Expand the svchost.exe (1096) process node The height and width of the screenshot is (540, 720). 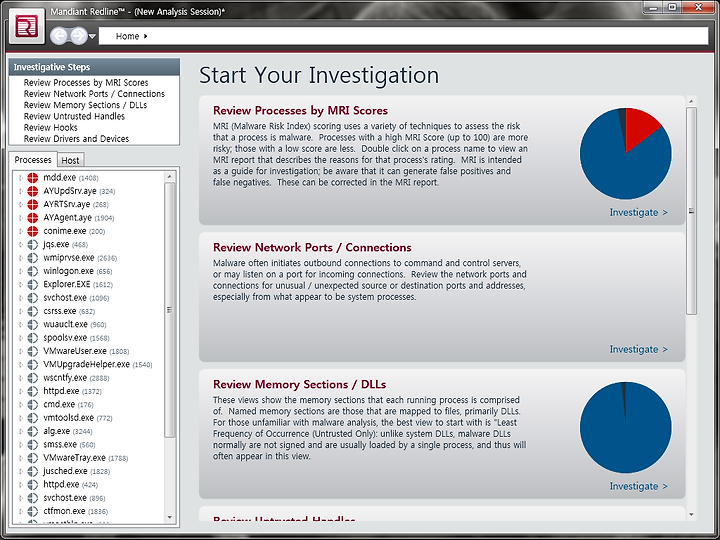tap(21, 298)
